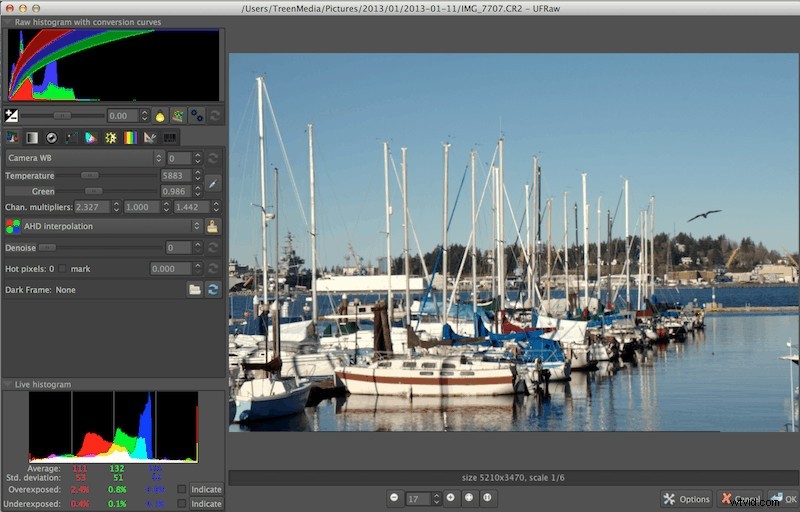Open the Lens correction tab
Image resolution: width=800 pixels, height=512 pixels.
coord(52,137)
